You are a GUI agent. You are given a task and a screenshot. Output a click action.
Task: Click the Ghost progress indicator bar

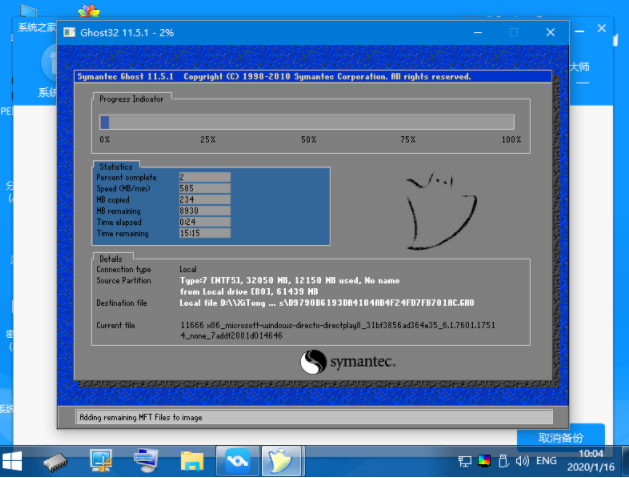(x=306, y=122)
